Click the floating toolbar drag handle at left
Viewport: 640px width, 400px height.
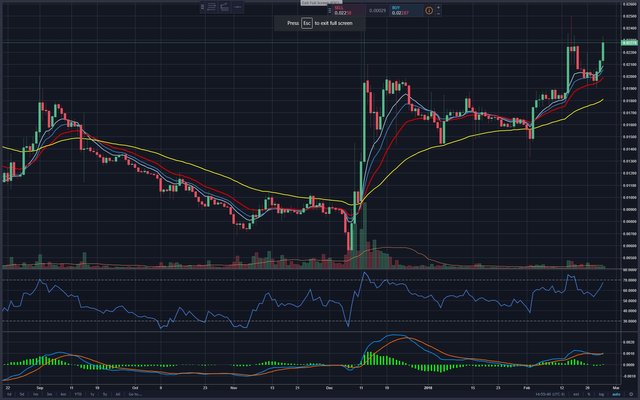coord(202,7)
